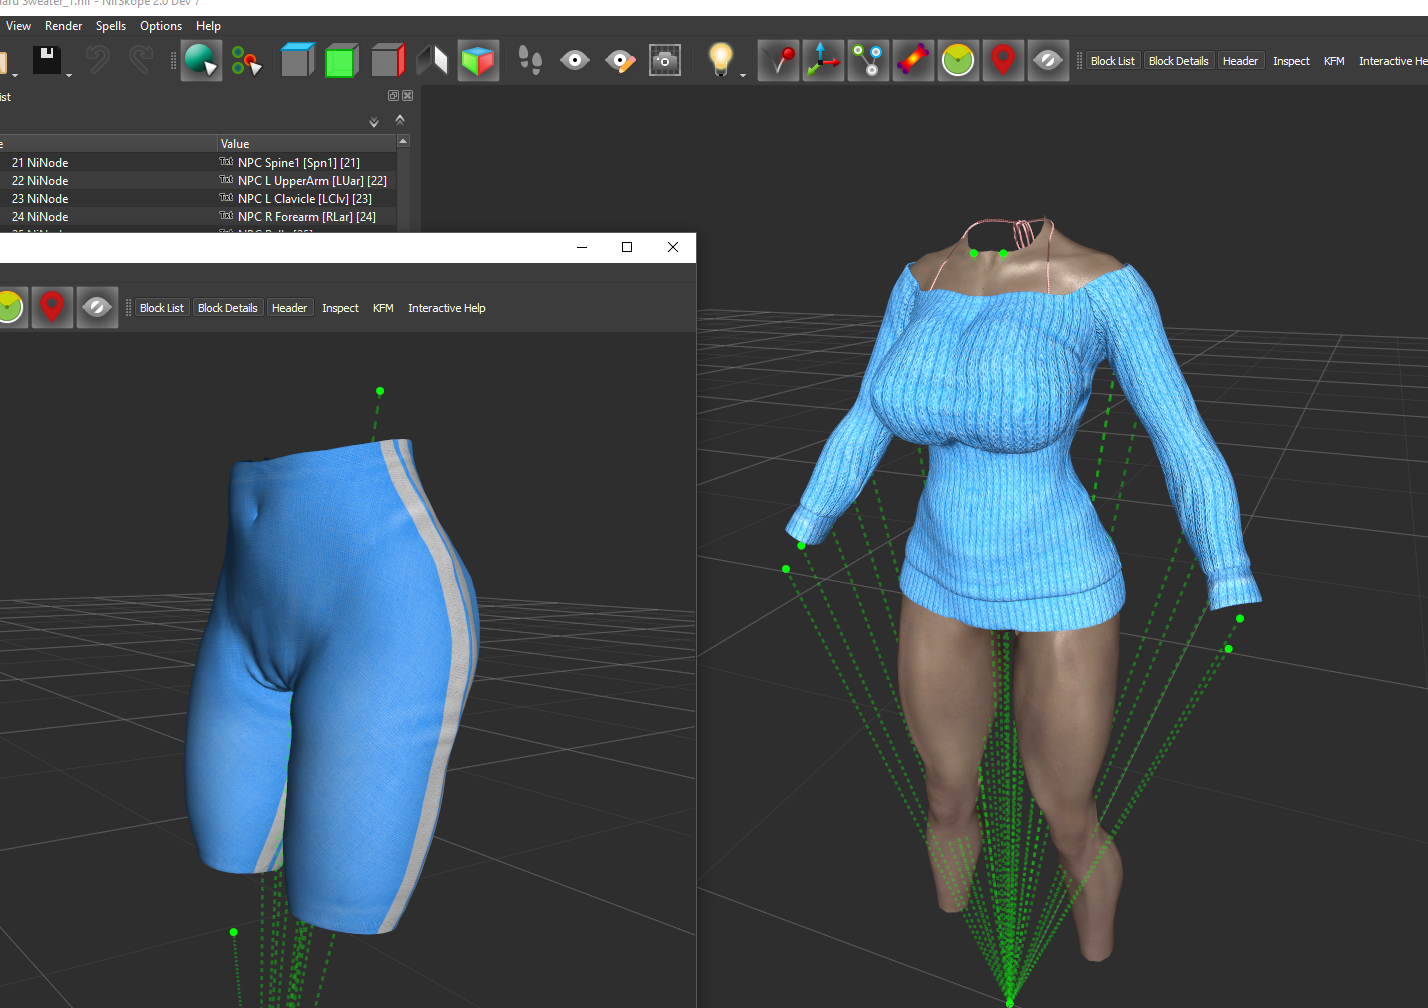This screenshot has width=1428, height=1008.
Task: Click the block list scrollbar up arrow
Action: tap(403, 142)
